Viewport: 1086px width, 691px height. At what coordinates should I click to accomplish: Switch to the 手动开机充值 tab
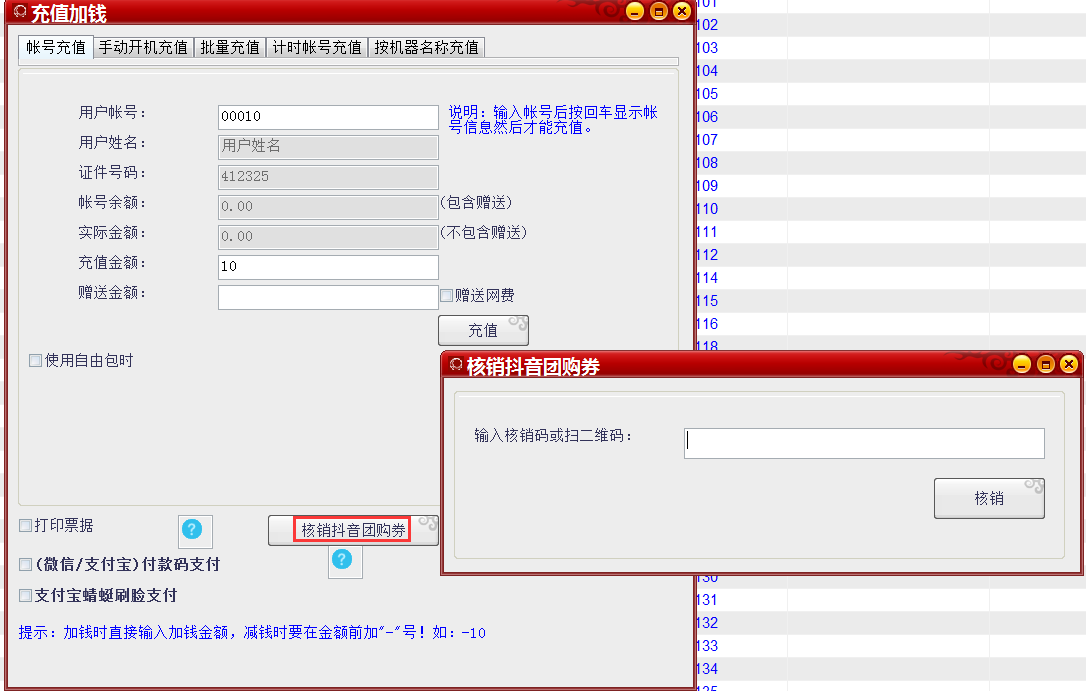click(143, 47)
